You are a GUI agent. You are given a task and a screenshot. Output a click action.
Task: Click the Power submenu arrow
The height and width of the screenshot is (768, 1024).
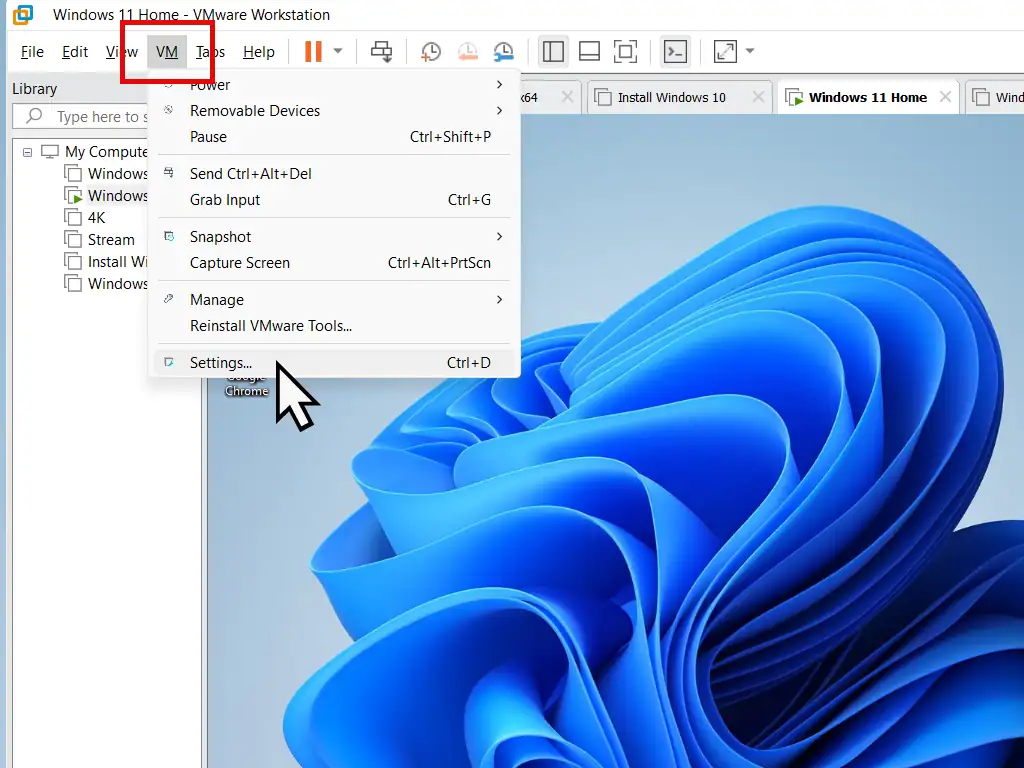[x=500, y=84]
